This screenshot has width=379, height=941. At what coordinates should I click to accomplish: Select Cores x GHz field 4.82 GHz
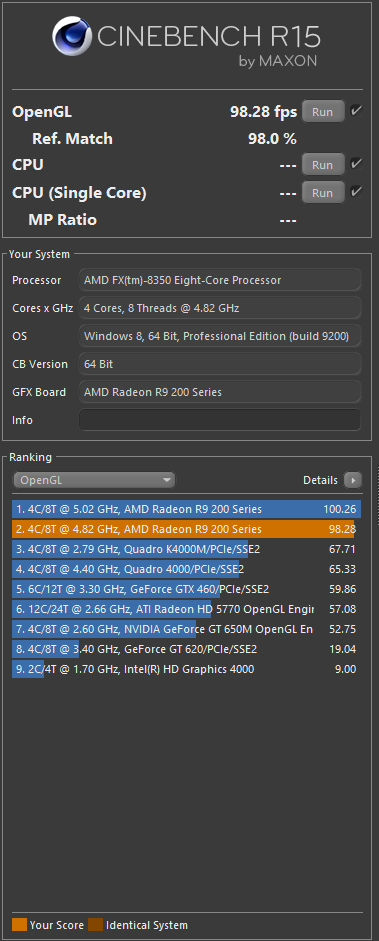click(219, 308)
